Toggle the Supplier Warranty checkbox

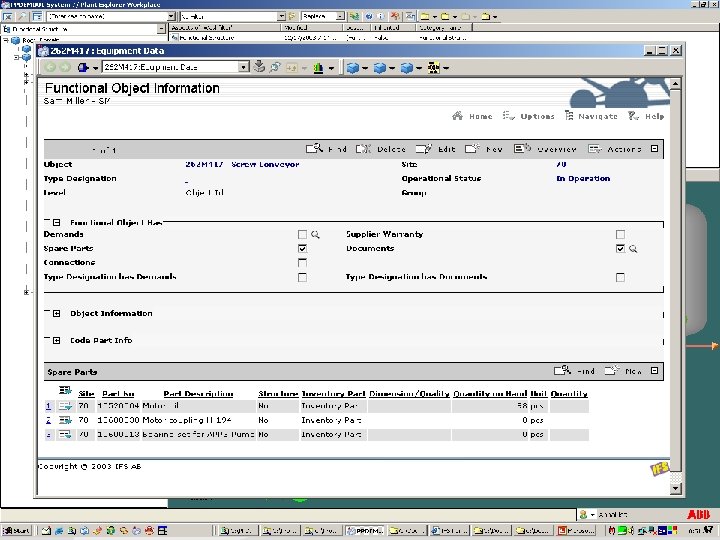pyautogui.click(x=620, y=235)
